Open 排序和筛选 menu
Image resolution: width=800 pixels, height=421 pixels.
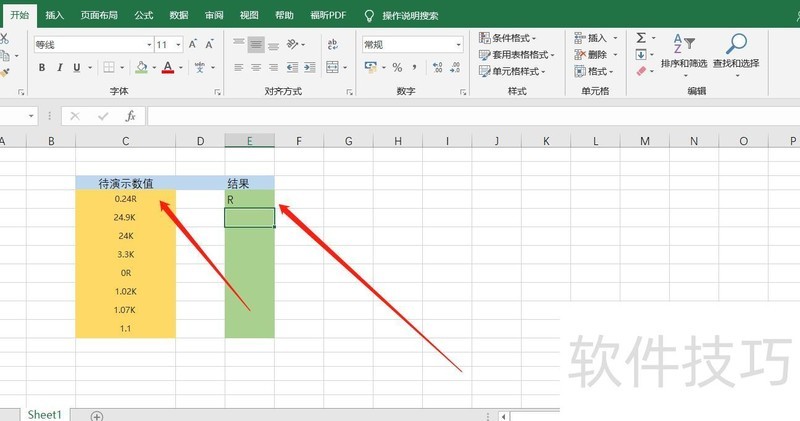[684, 54]
